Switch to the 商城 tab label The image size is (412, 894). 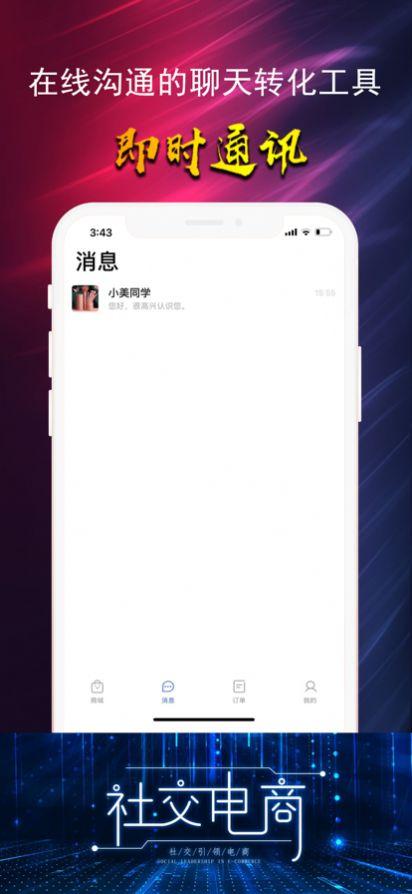(97, 700)
